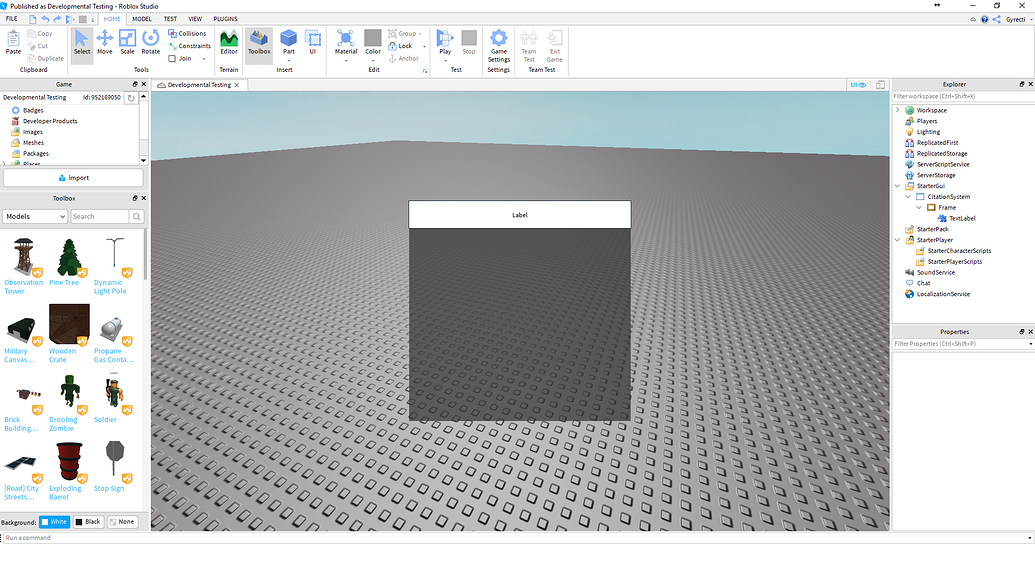
Task: Switch to the TEST ribbon tab
Action: tap(170, 19)
